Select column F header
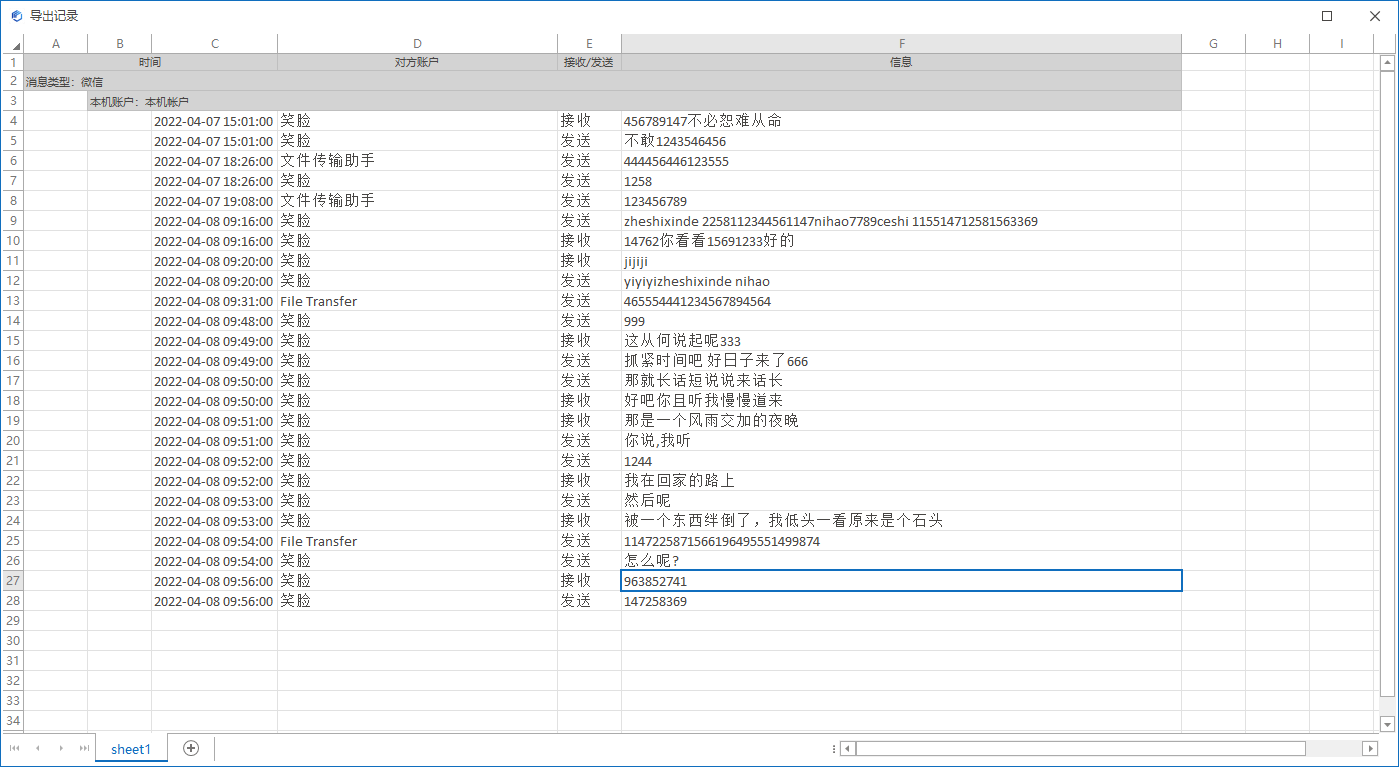 coord(902,44)
